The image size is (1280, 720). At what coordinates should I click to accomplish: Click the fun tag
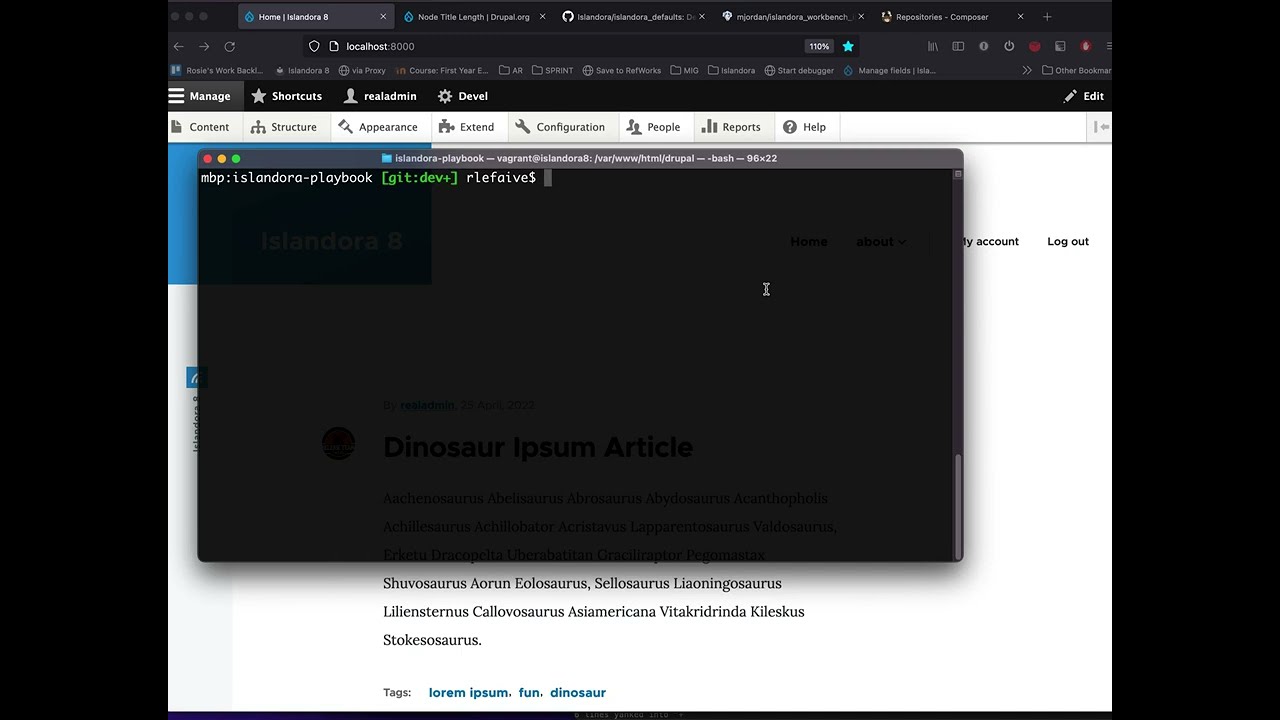(529, 692)
